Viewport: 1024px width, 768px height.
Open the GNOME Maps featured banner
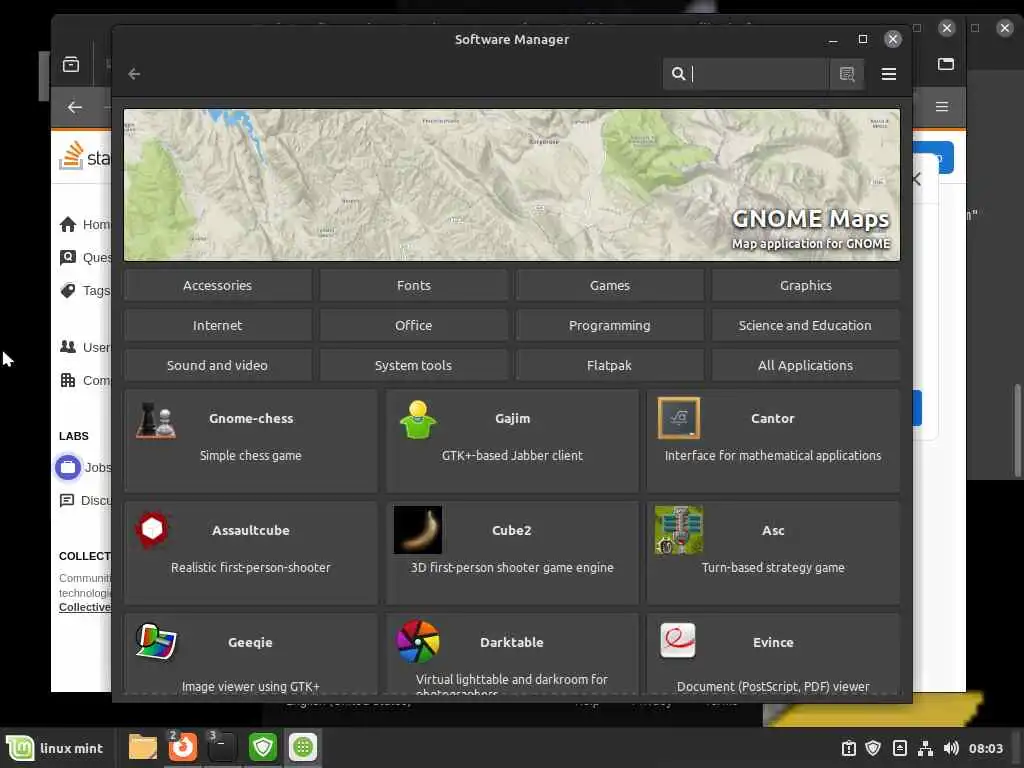tap(512, 185)
